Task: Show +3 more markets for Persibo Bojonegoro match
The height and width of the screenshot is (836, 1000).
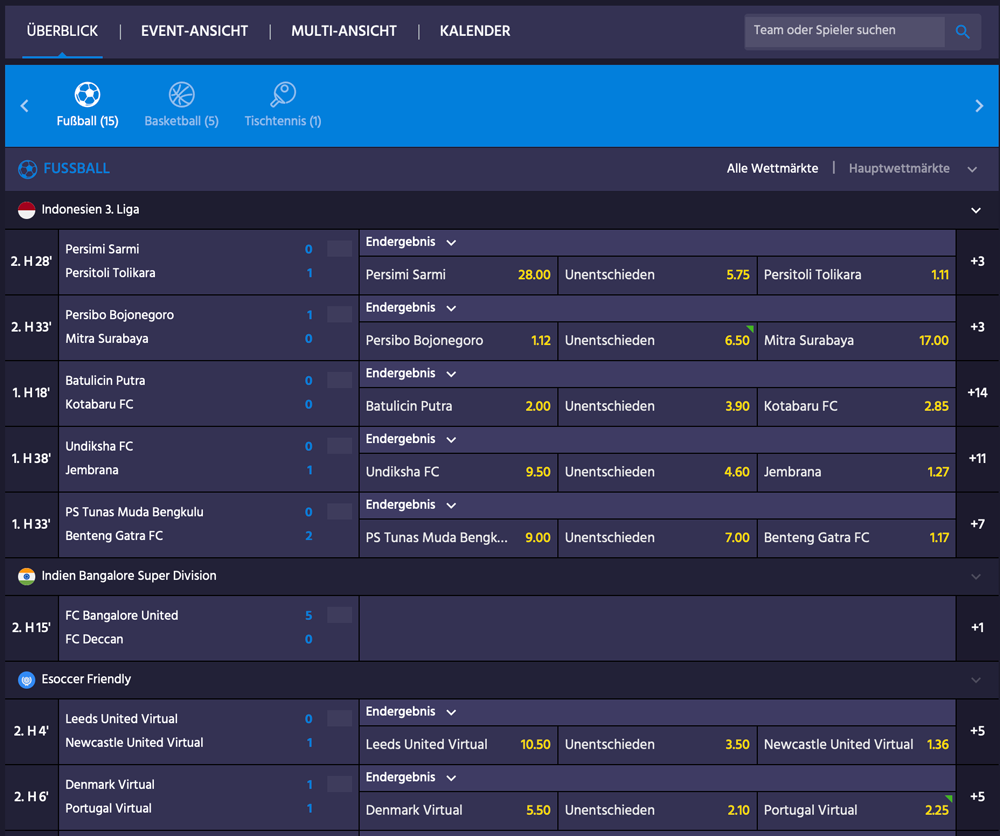Action: (x=978, y=327)
